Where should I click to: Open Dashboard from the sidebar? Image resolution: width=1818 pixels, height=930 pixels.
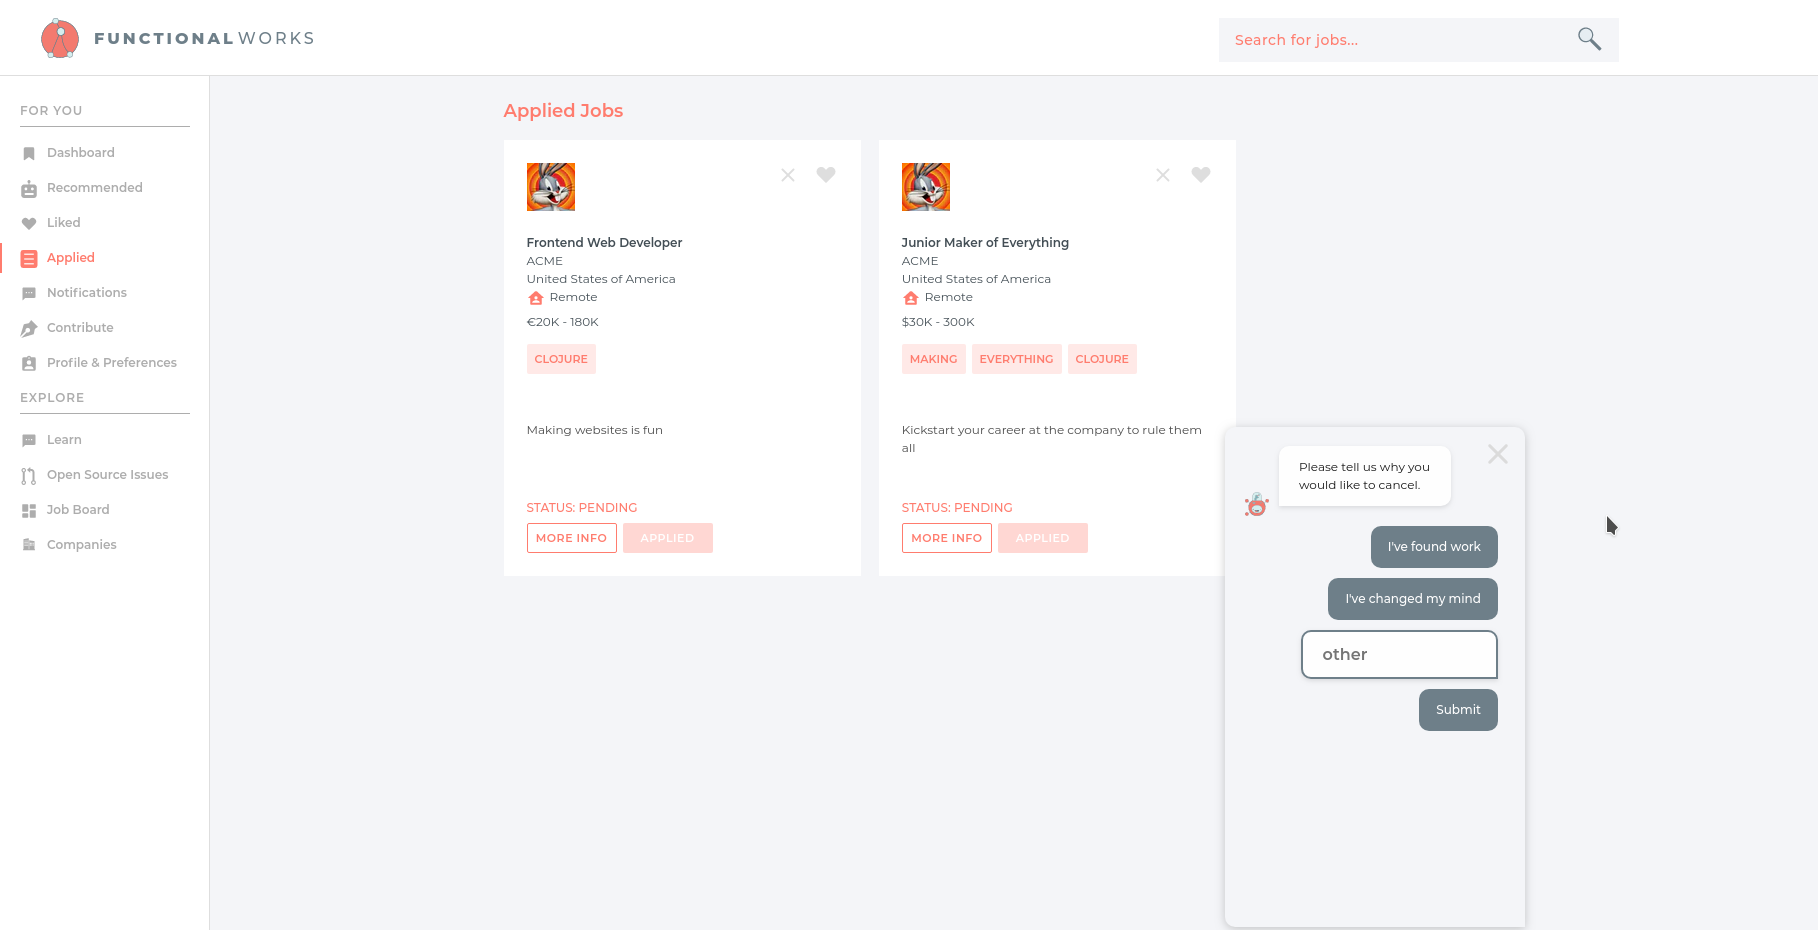[x=81, y=153]
